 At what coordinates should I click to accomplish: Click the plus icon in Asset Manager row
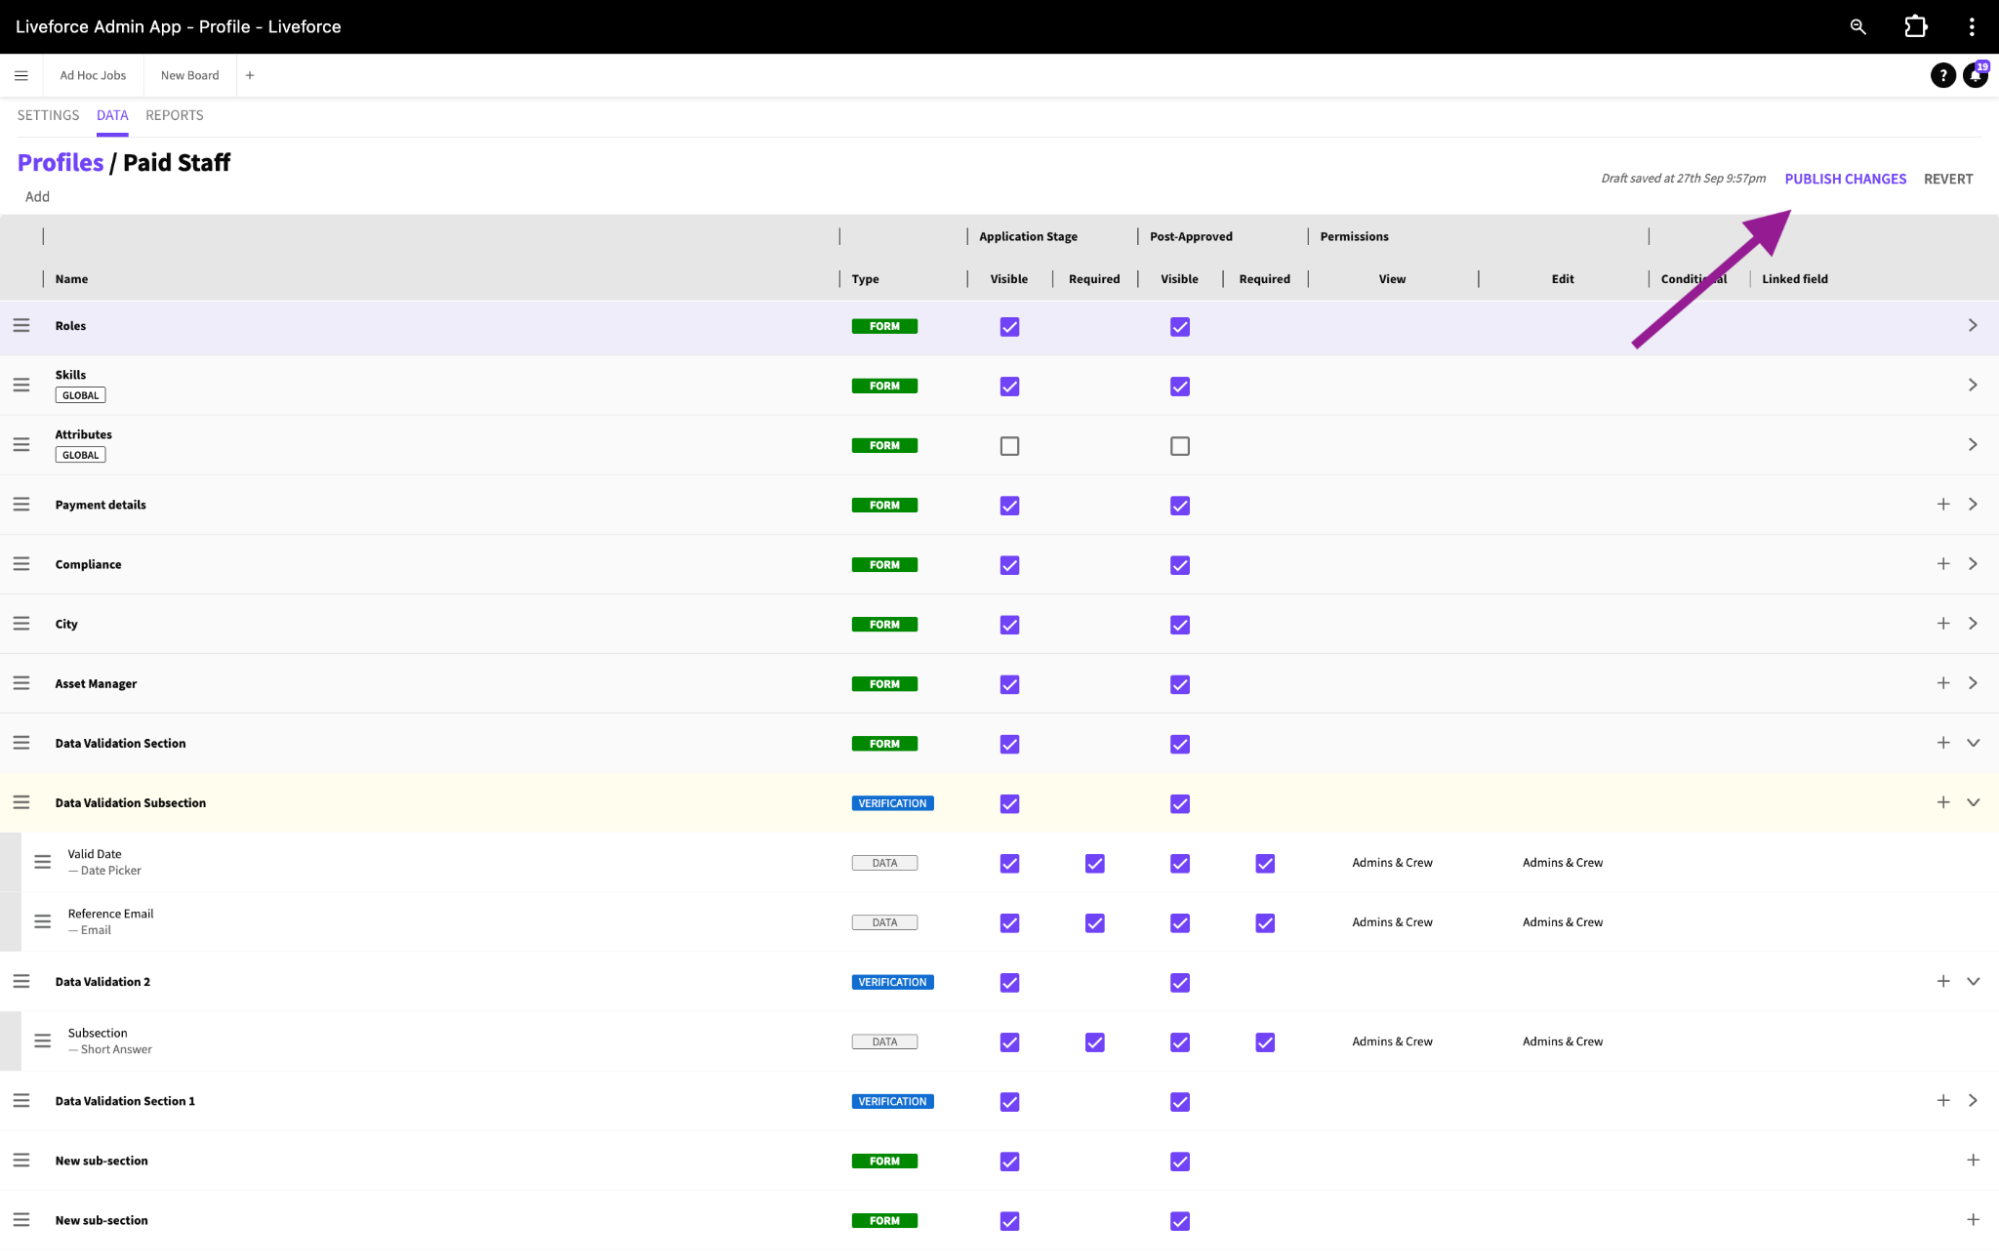point(1943,683)
